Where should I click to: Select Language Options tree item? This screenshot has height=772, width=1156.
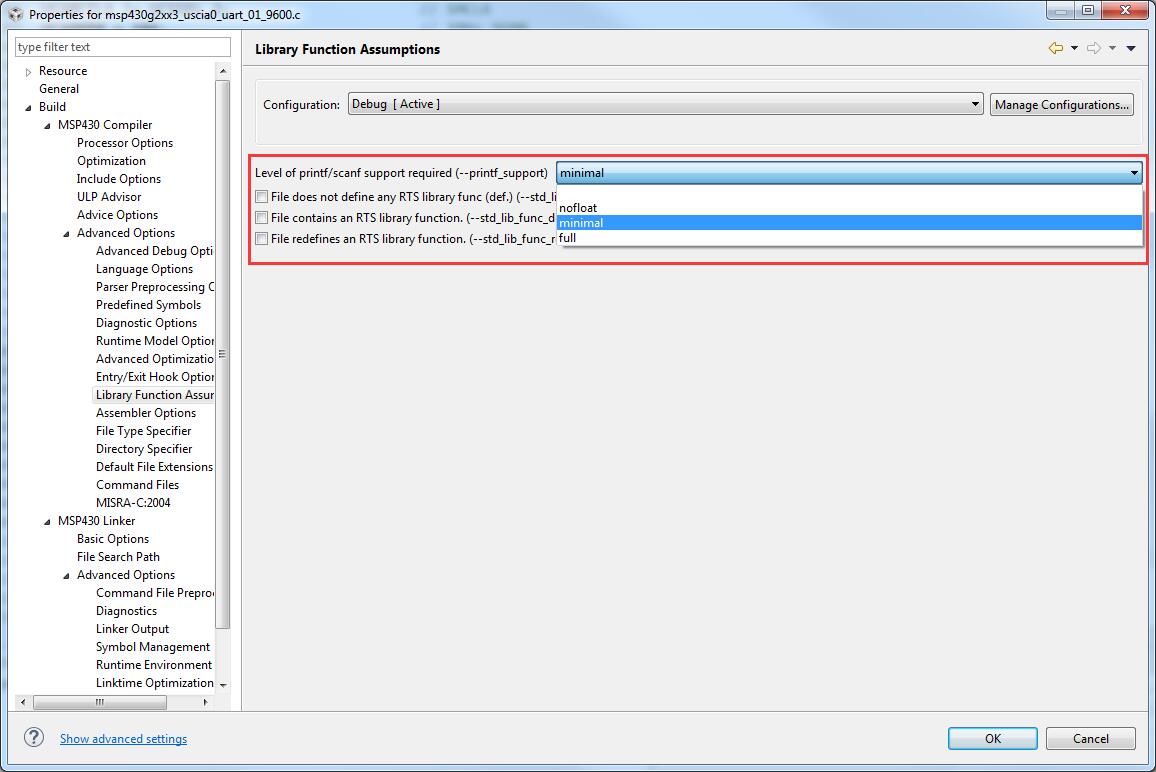pyautogui.click(x=144, y=268)
